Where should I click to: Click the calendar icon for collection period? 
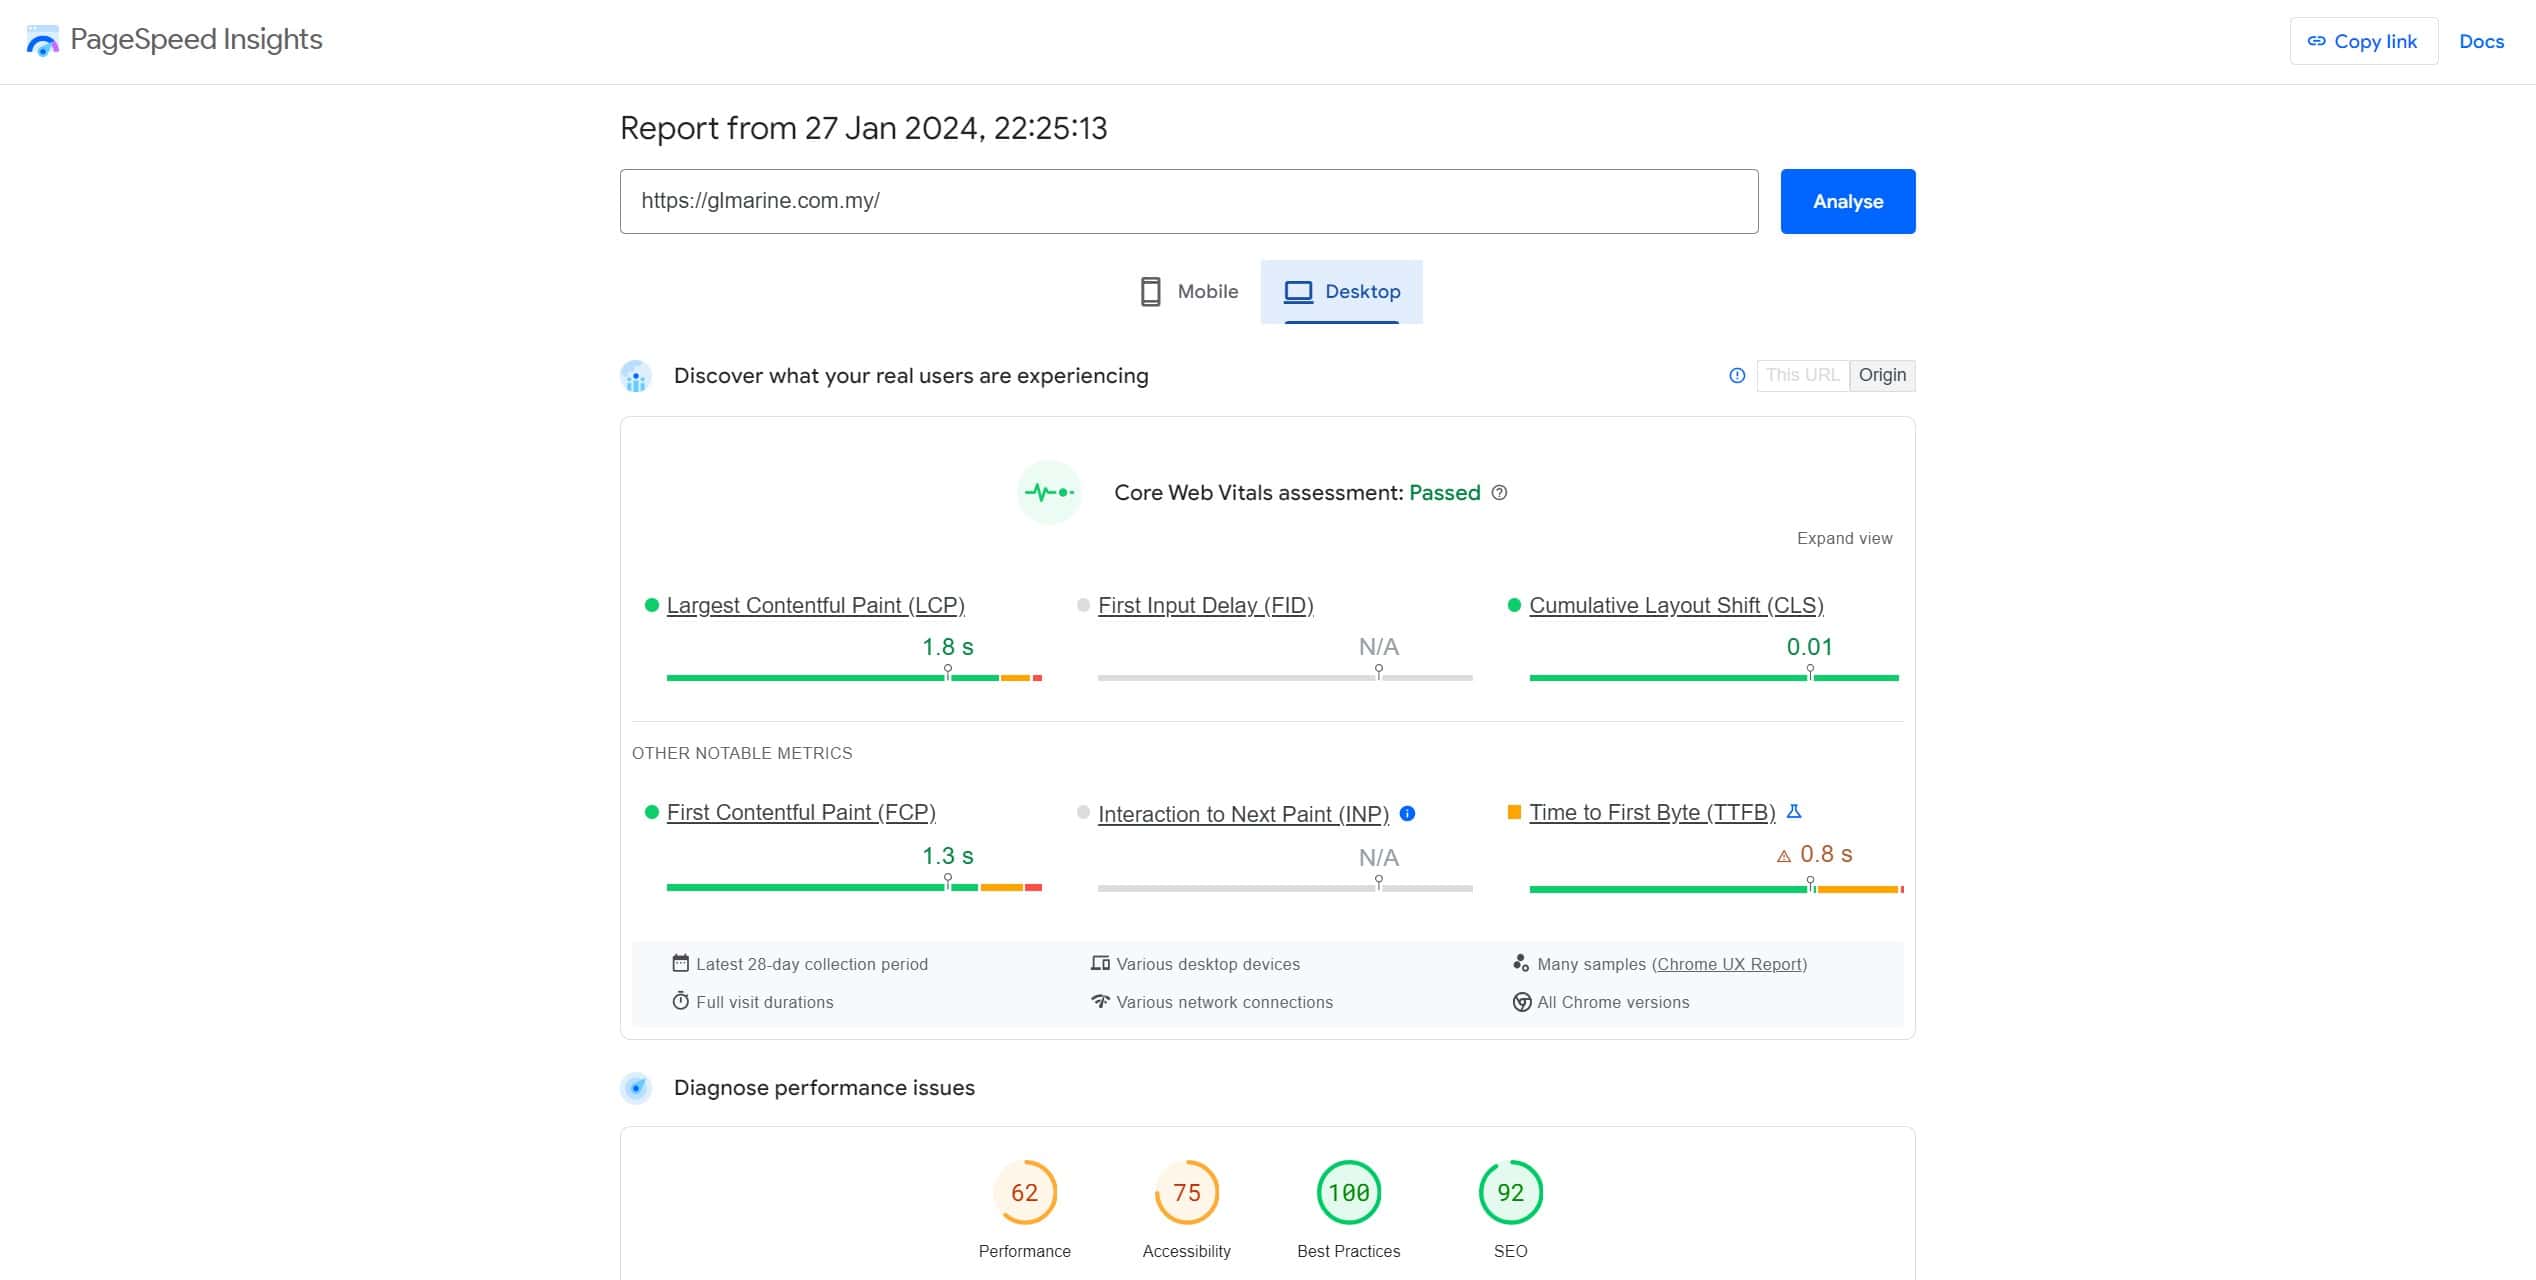[x=680, y=963]
